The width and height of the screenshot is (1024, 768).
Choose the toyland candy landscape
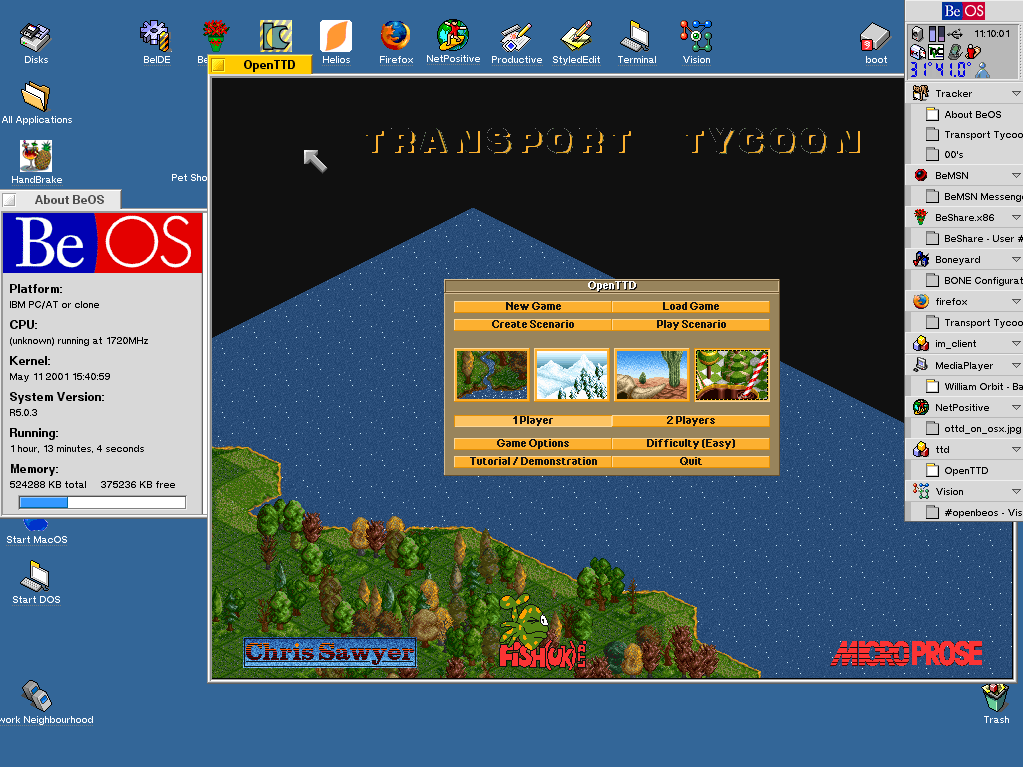tap(732, 374)
